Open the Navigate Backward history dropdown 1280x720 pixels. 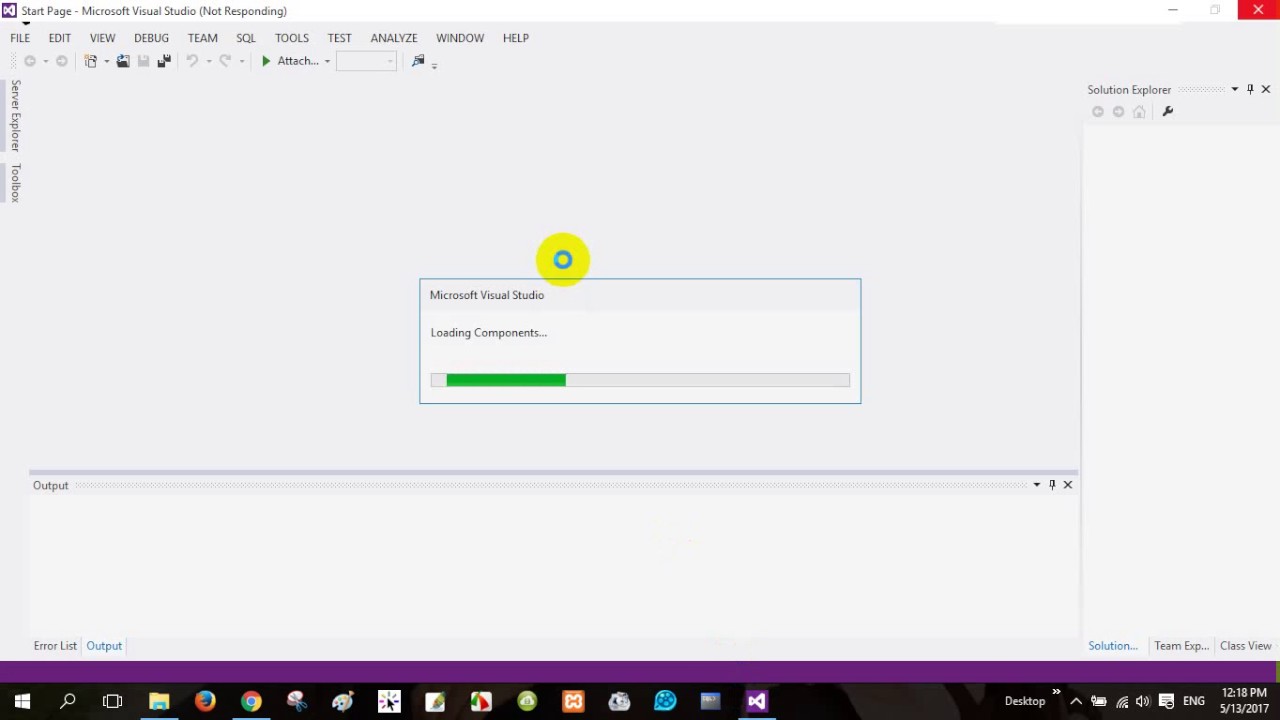(45, 61)
